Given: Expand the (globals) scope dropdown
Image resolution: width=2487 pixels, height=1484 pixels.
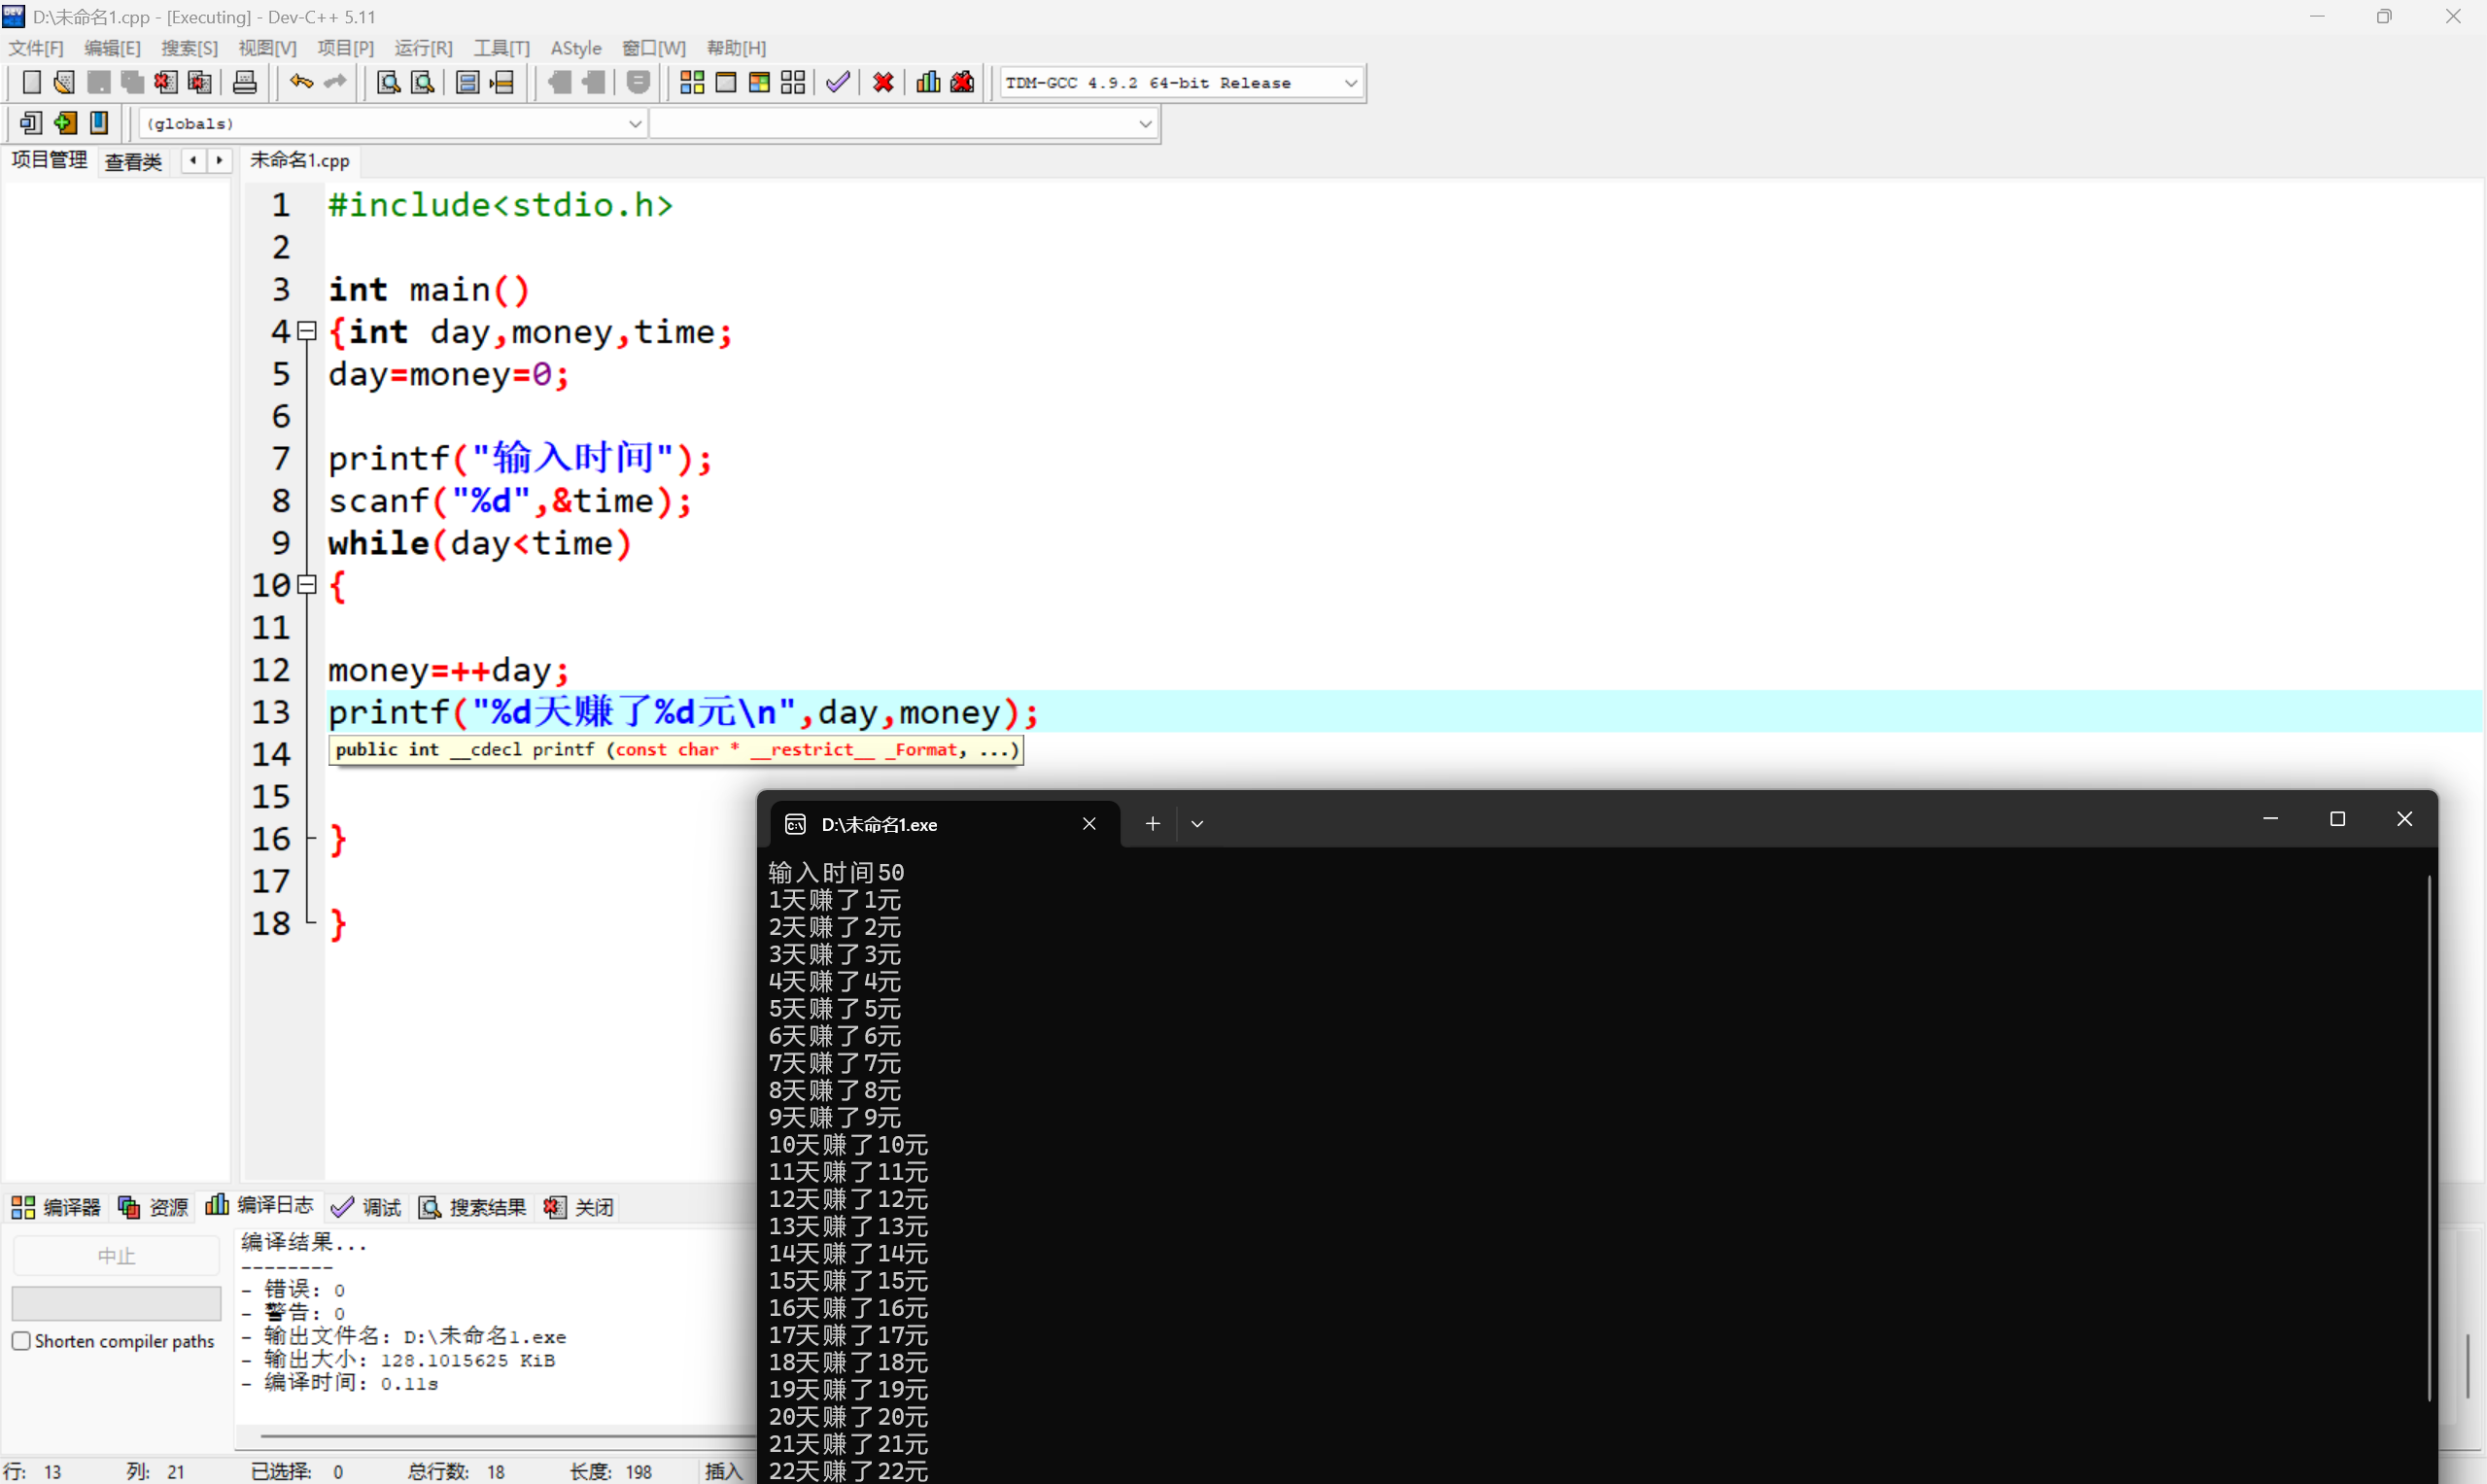Looking at the screenshot, I should [634, 124].
